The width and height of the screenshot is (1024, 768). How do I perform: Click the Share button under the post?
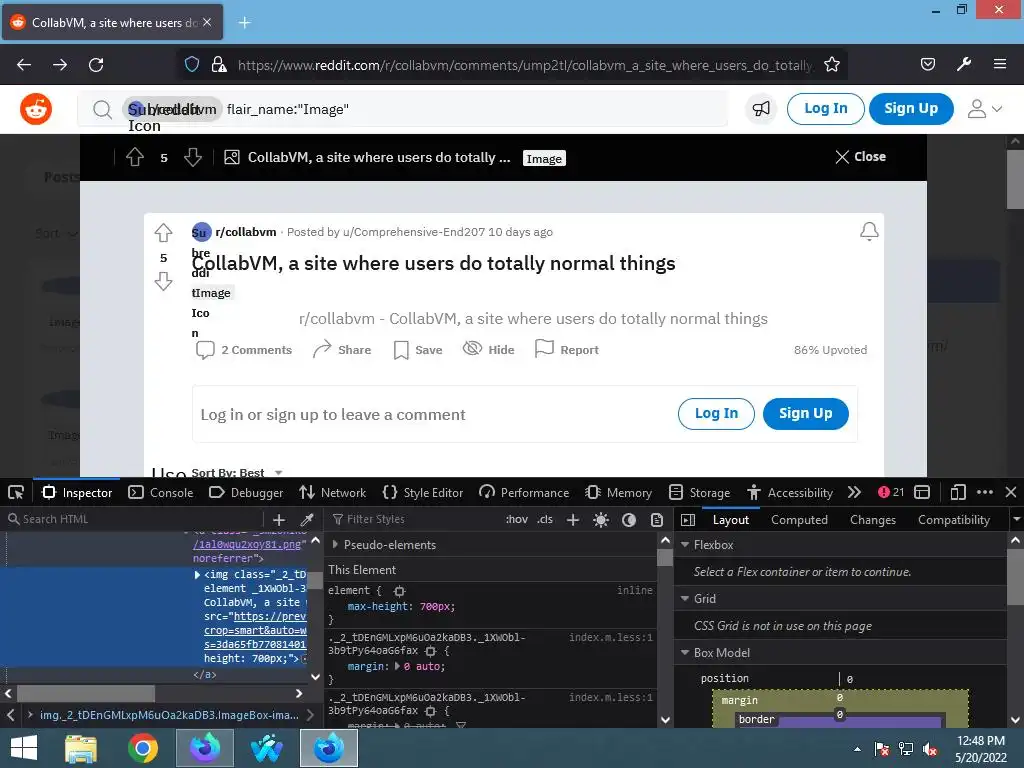(342, 350)
